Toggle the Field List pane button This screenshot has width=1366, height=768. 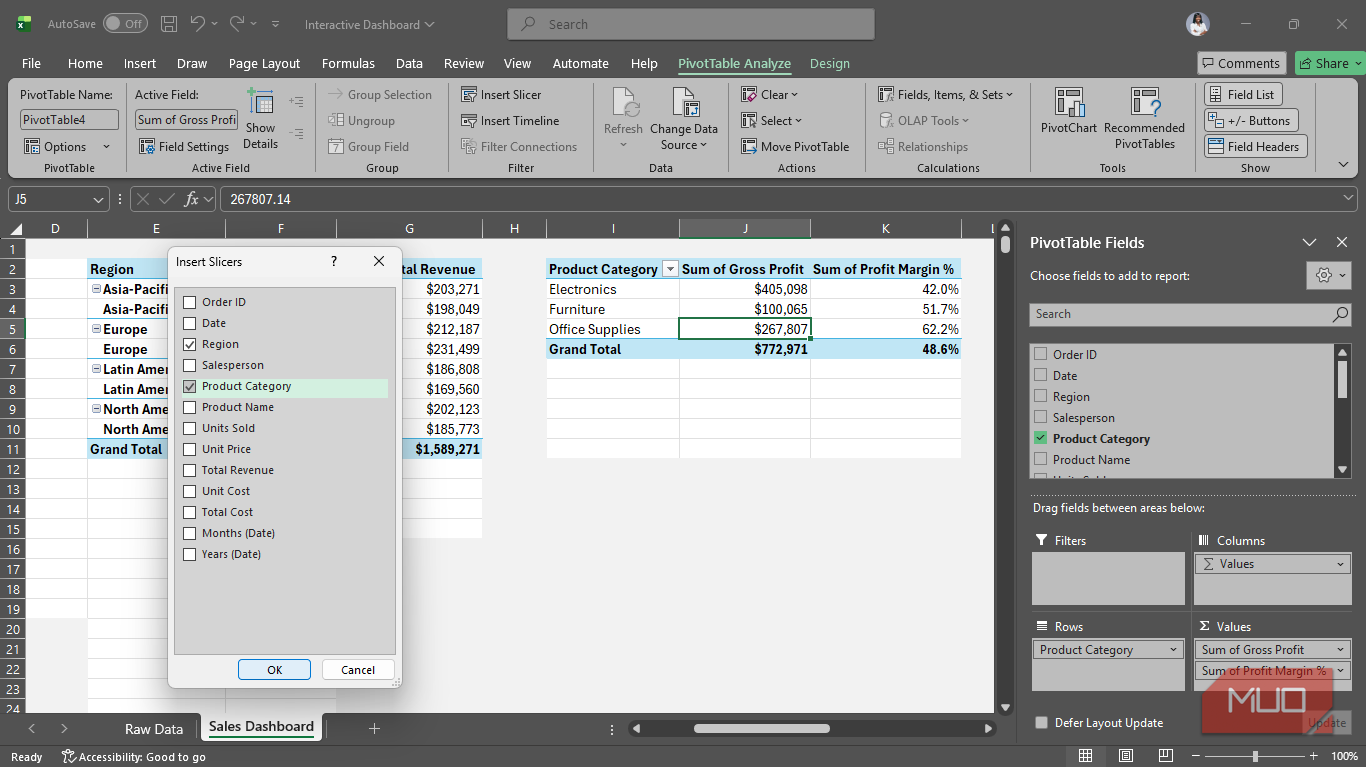pyautogui.click(x=1241, y=95)
